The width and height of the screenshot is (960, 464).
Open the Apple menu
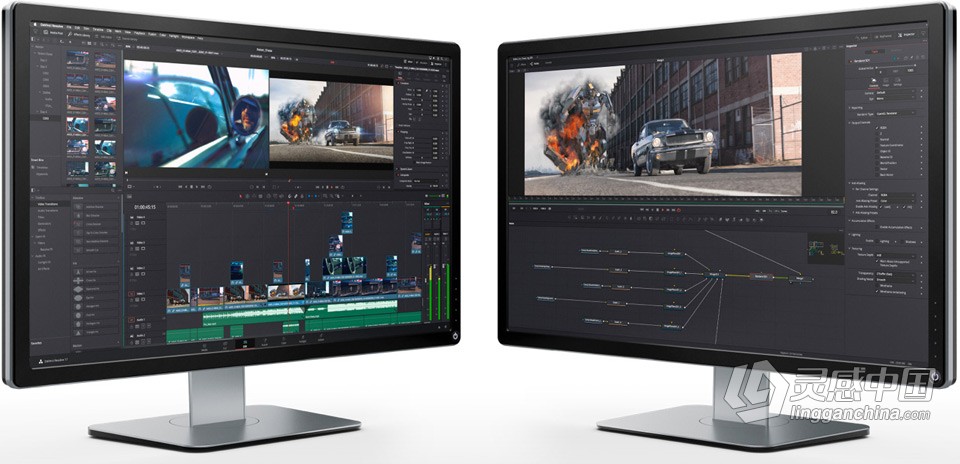coord(35,24)
